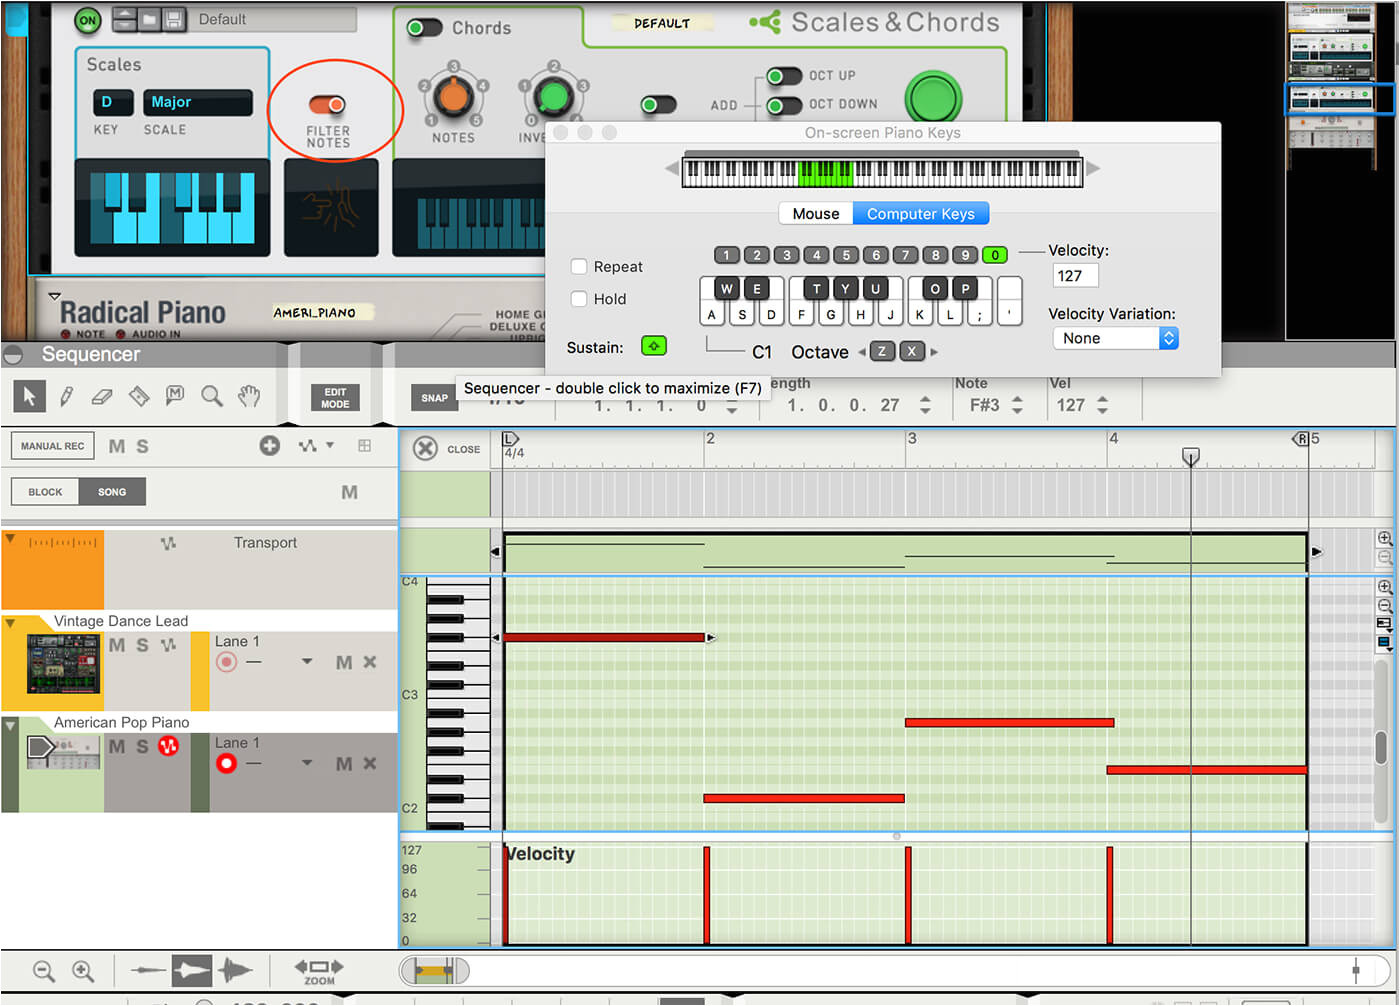This screenshot has height=1006, width=1400.
Task: Select the Hand tool
Action: coord(249,397)
